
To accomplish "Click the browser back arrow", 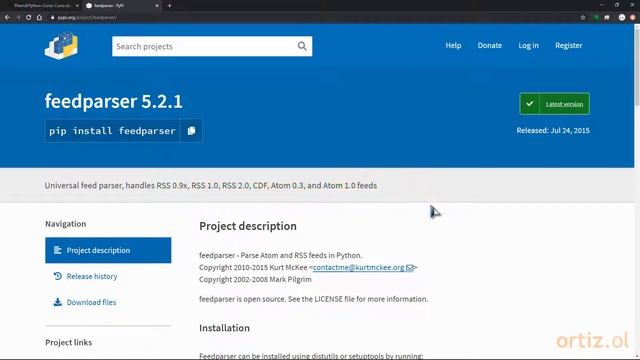I will [x=7, y=18].
